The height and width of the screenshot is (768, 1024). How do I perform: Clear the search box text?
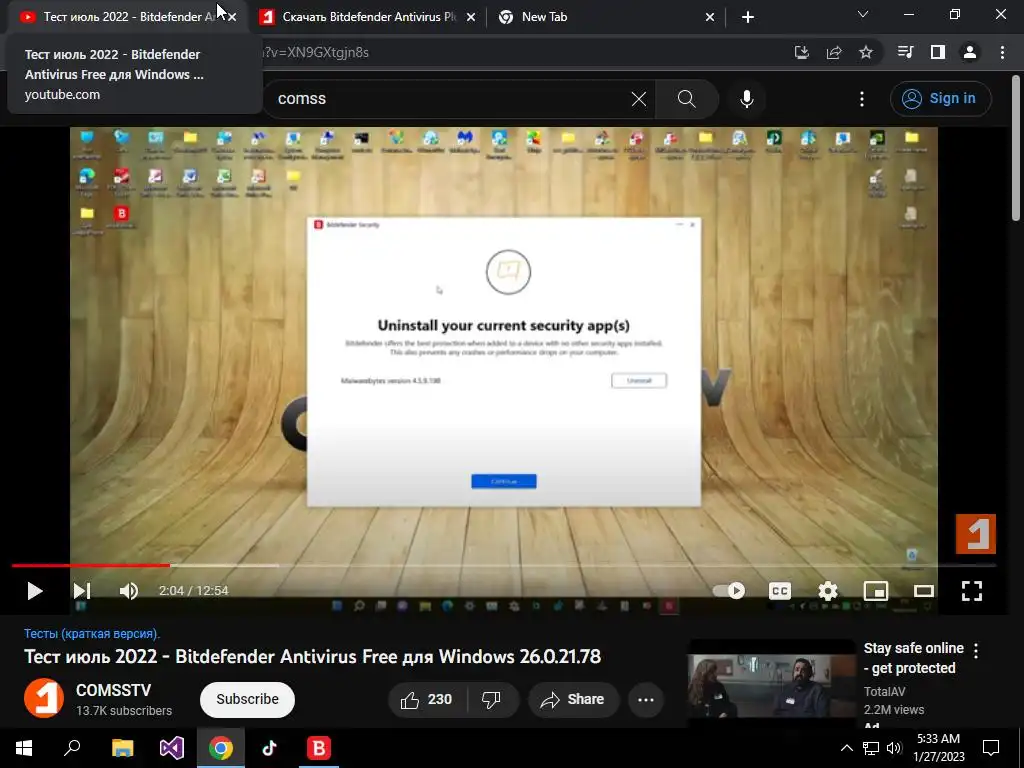pos(639,99)
